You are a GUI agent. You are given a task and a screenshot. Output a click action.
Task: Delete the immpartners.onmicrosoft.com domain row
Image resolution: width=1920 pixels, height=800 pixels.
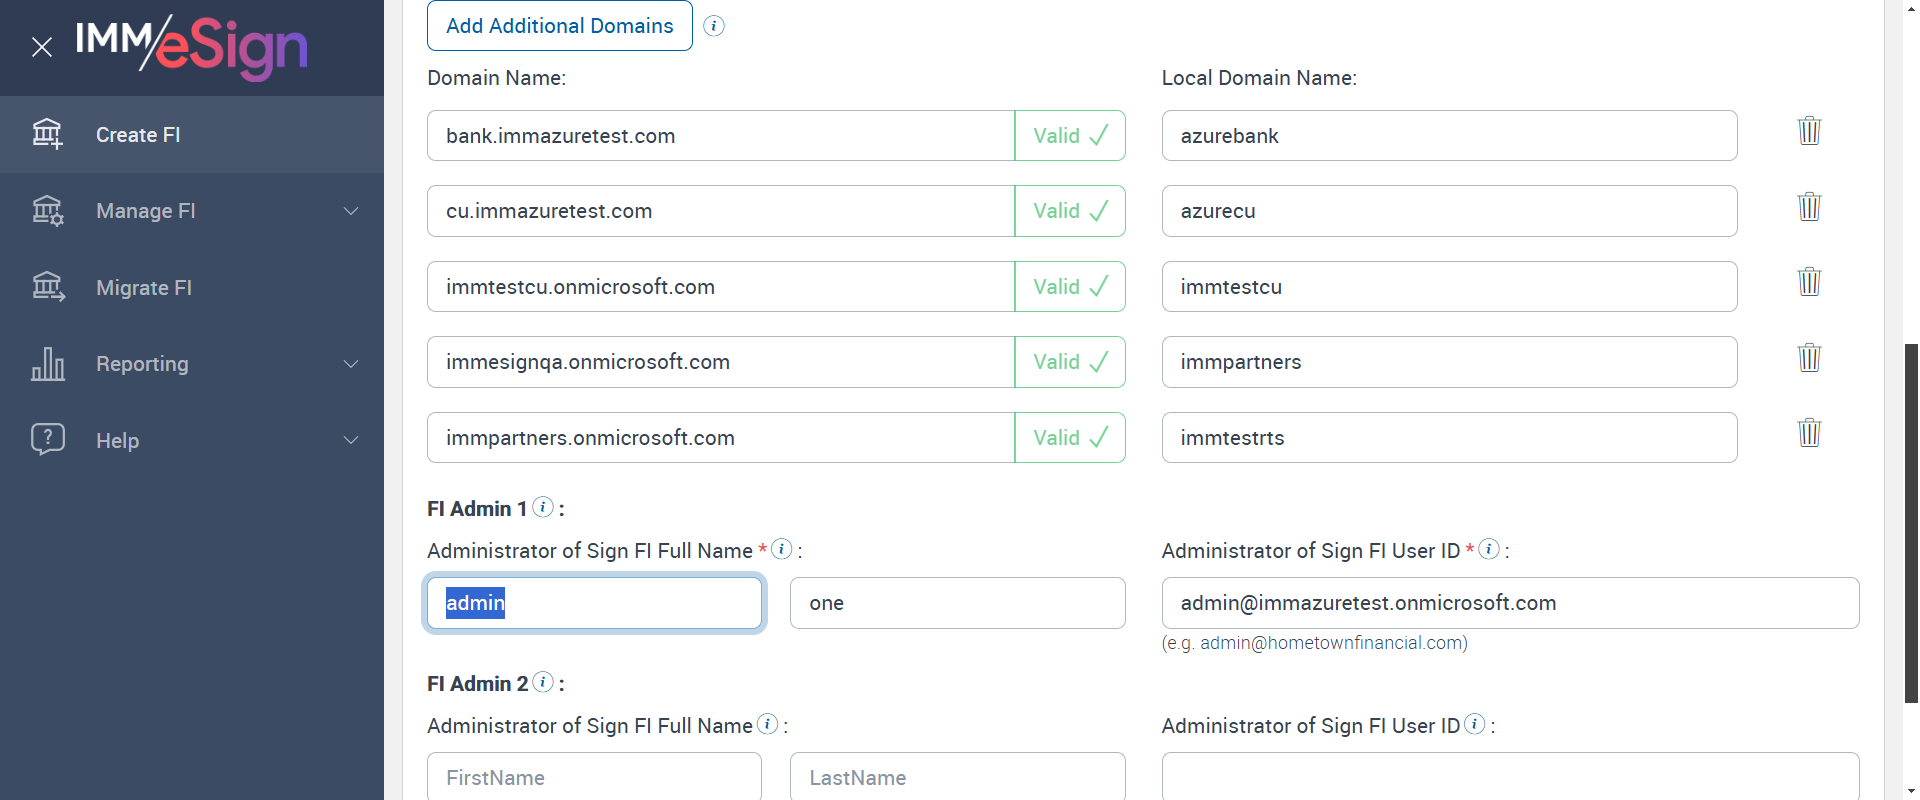1809,433
